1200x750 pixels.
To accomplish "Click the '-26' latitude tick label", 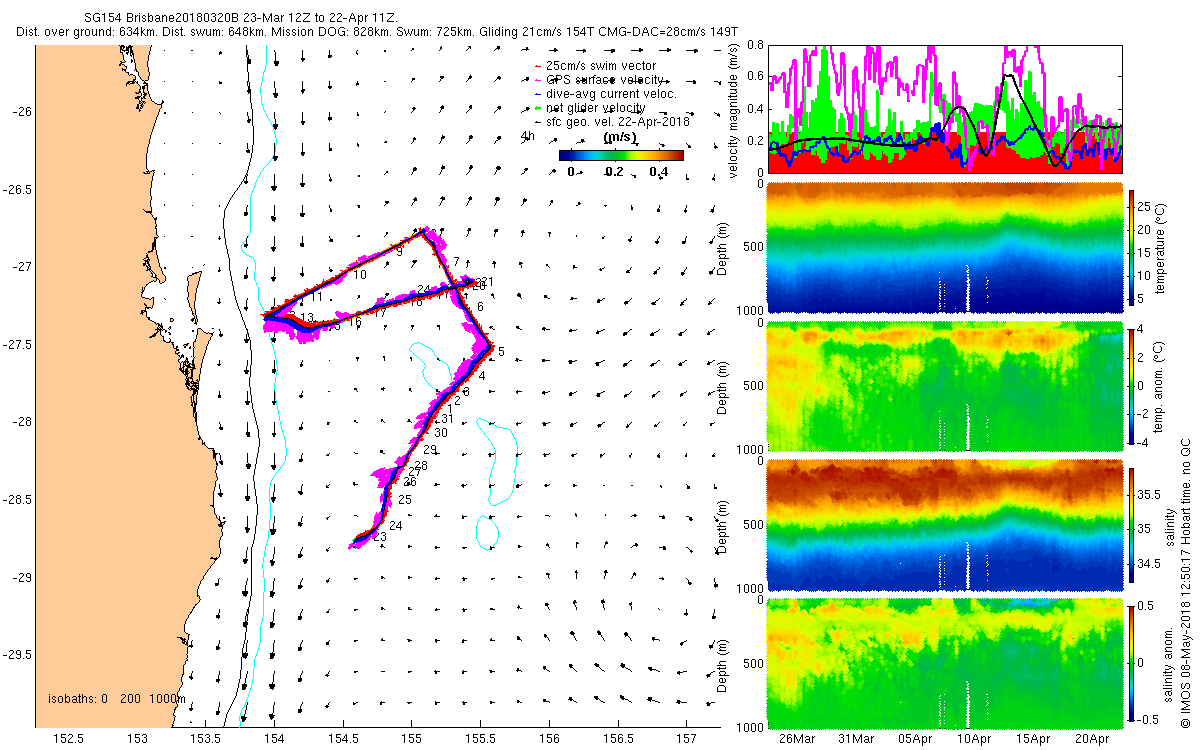I will click(21, 111).
